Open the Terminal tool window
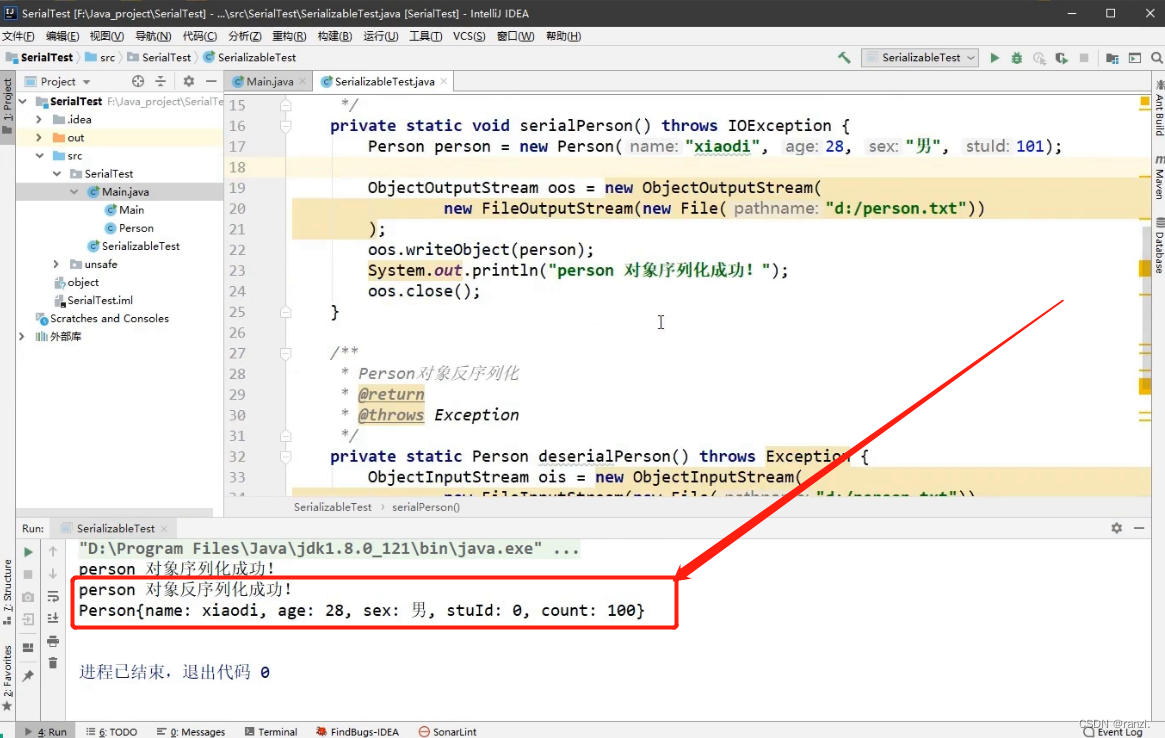This screenshot has width=1165, height=738. click(271, 731)
